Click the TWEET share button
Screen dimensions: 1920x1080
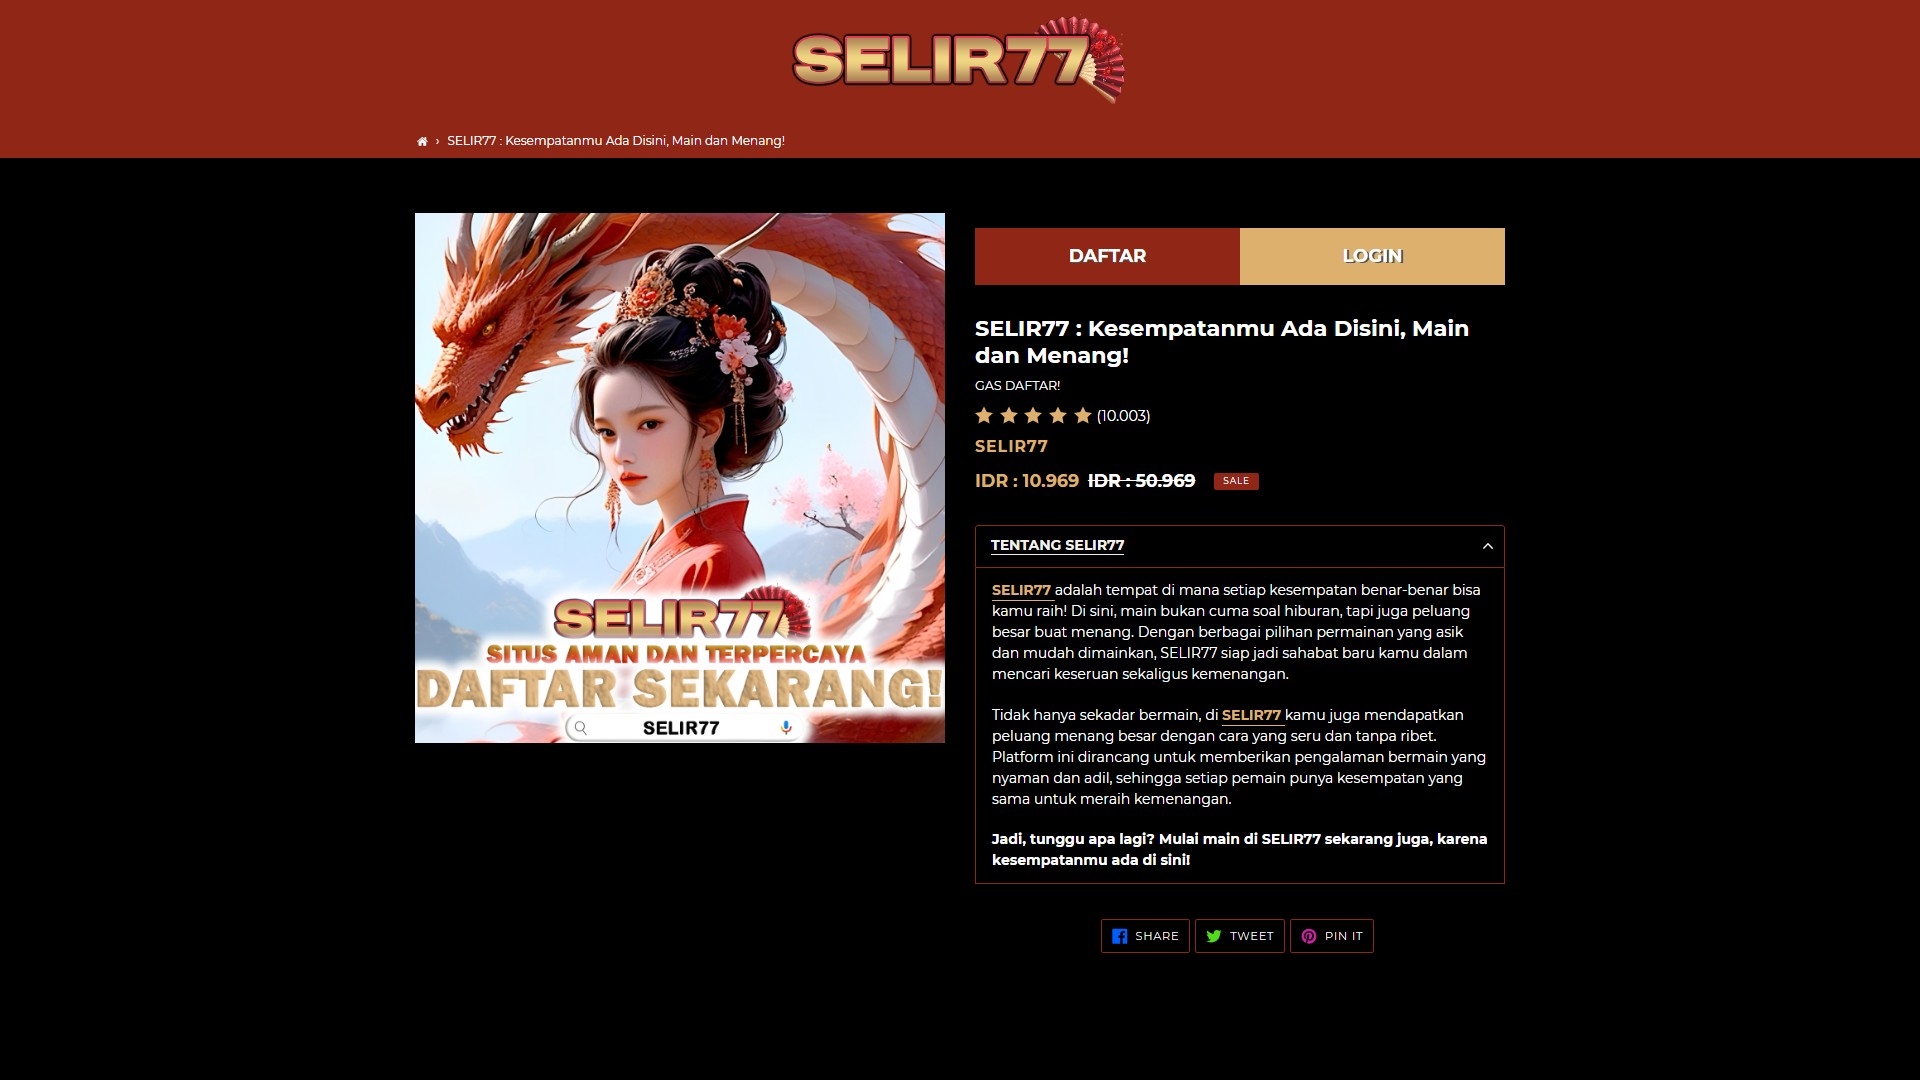click(x=1239, y=936)
